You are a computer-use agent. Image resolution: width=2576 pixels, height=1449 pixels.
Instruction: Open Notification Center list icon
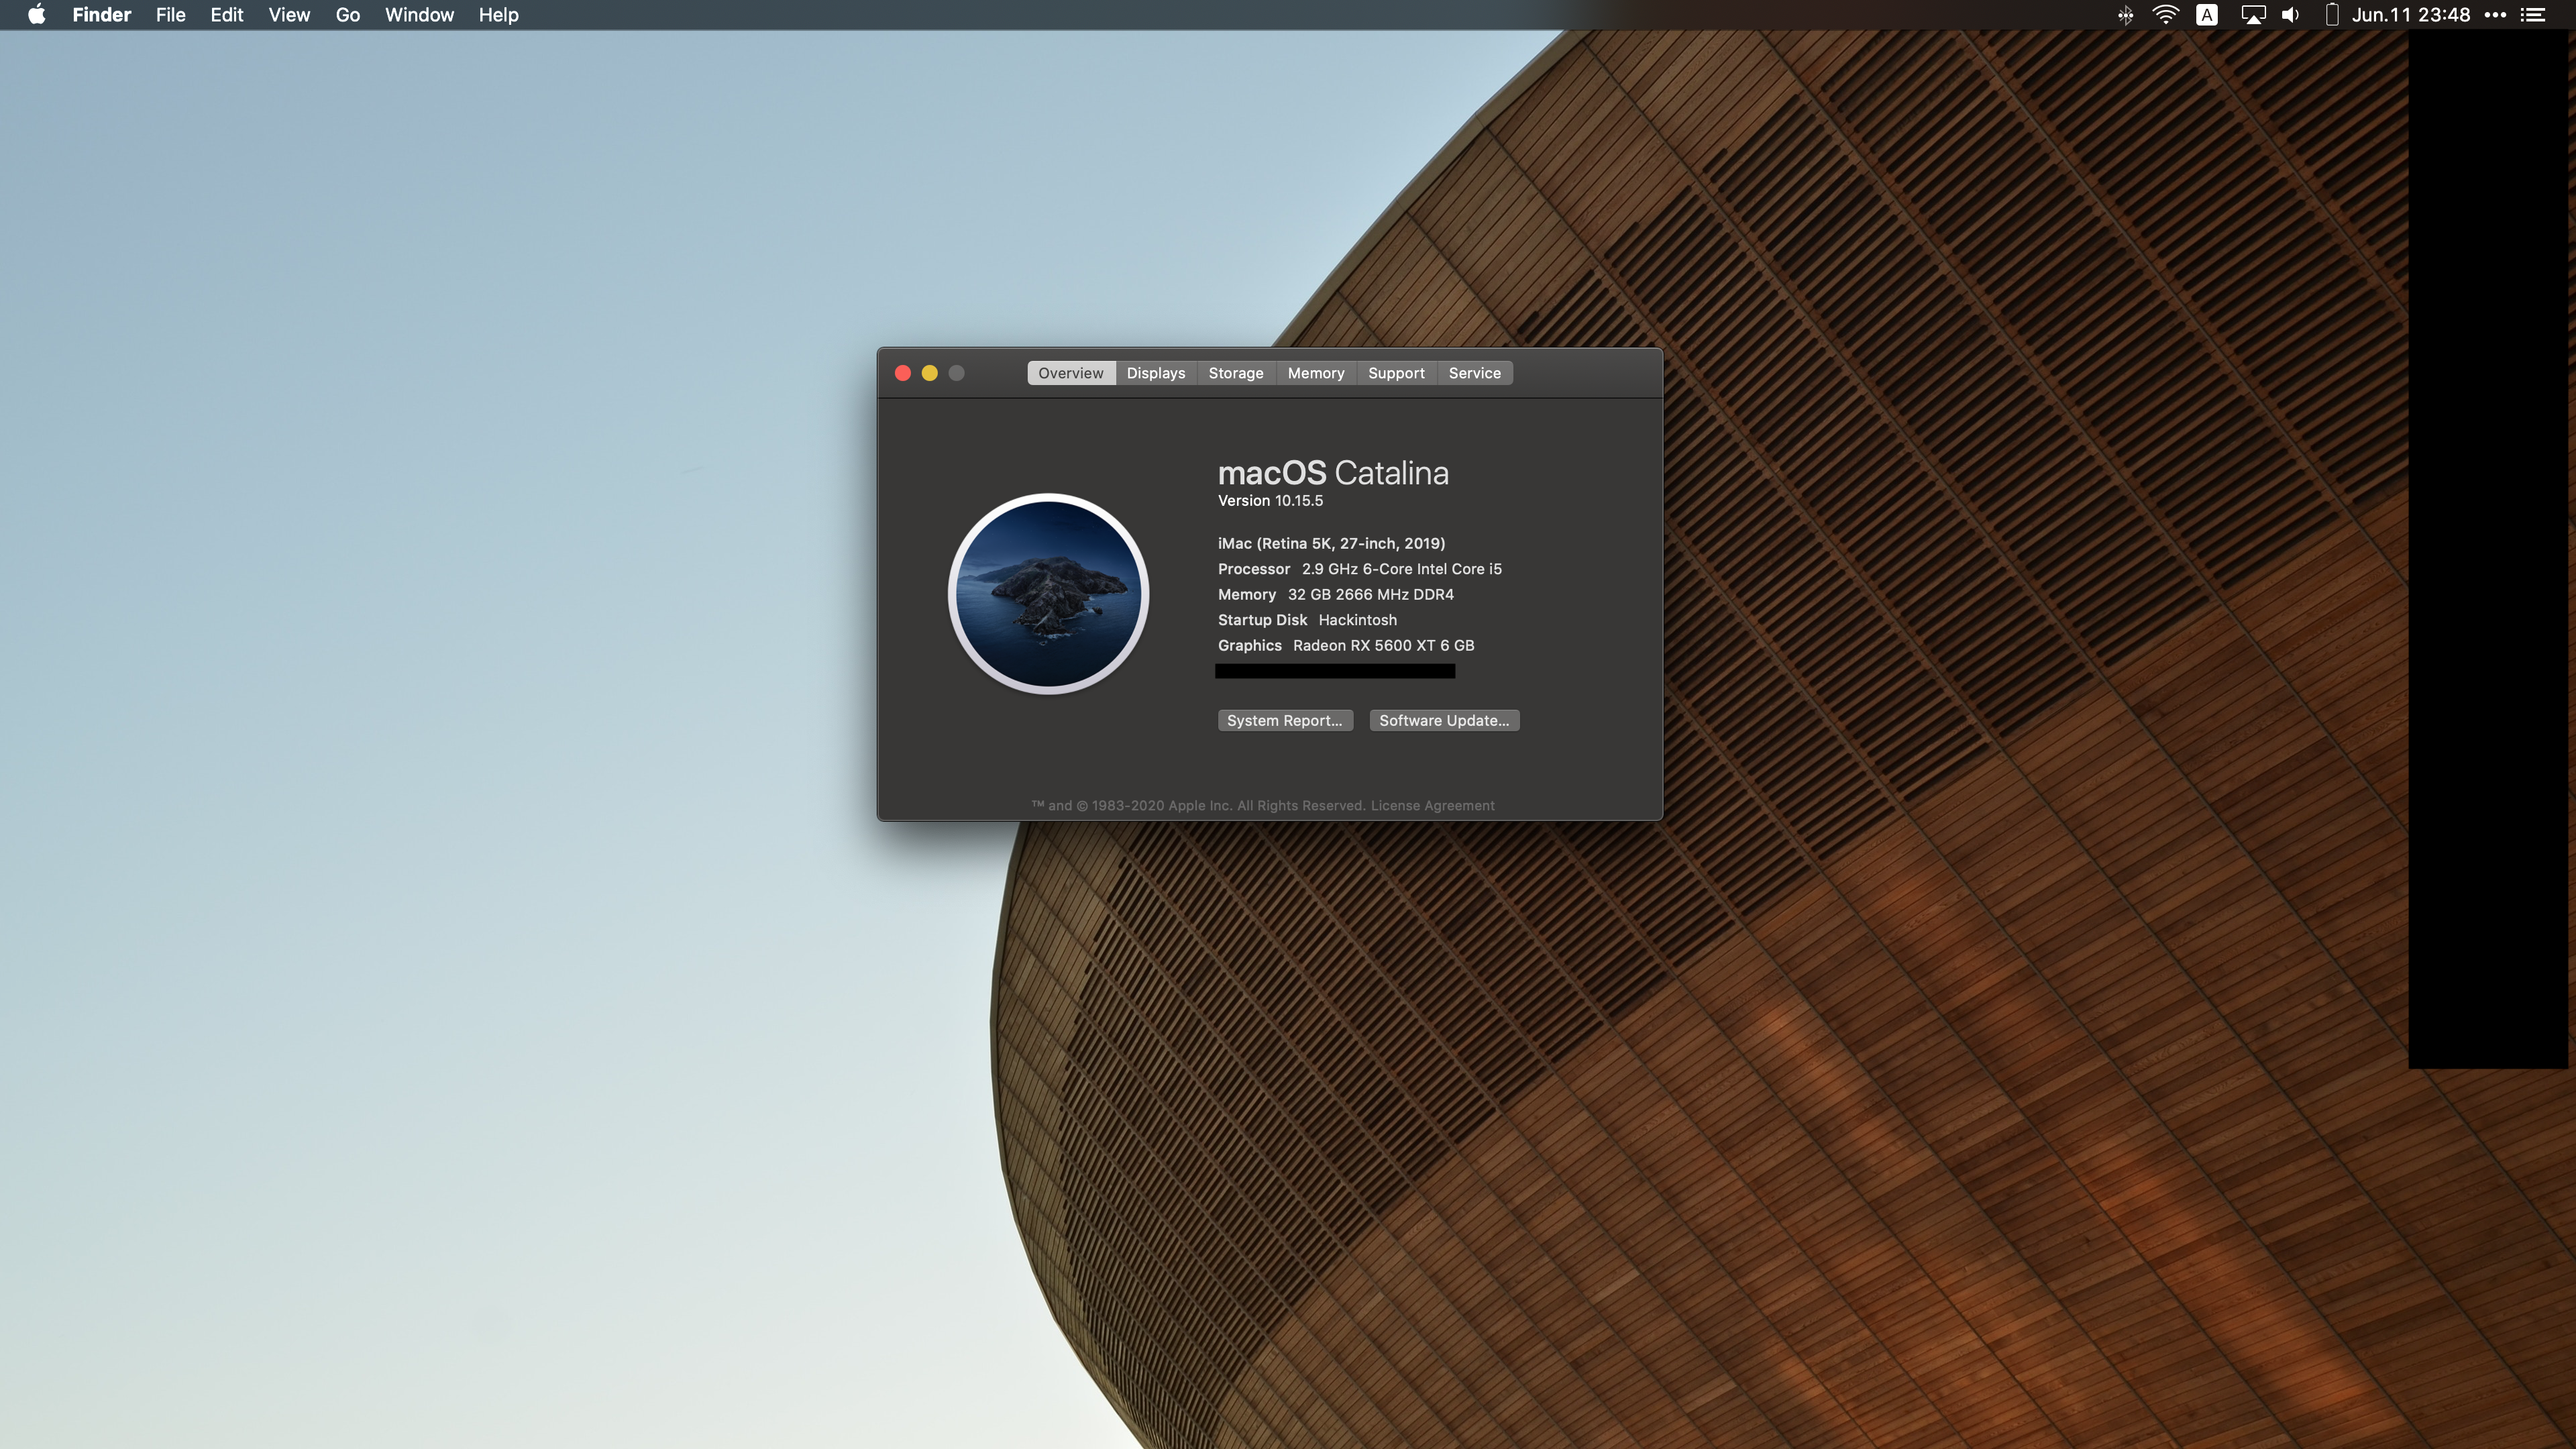(x=2533, y=15)
